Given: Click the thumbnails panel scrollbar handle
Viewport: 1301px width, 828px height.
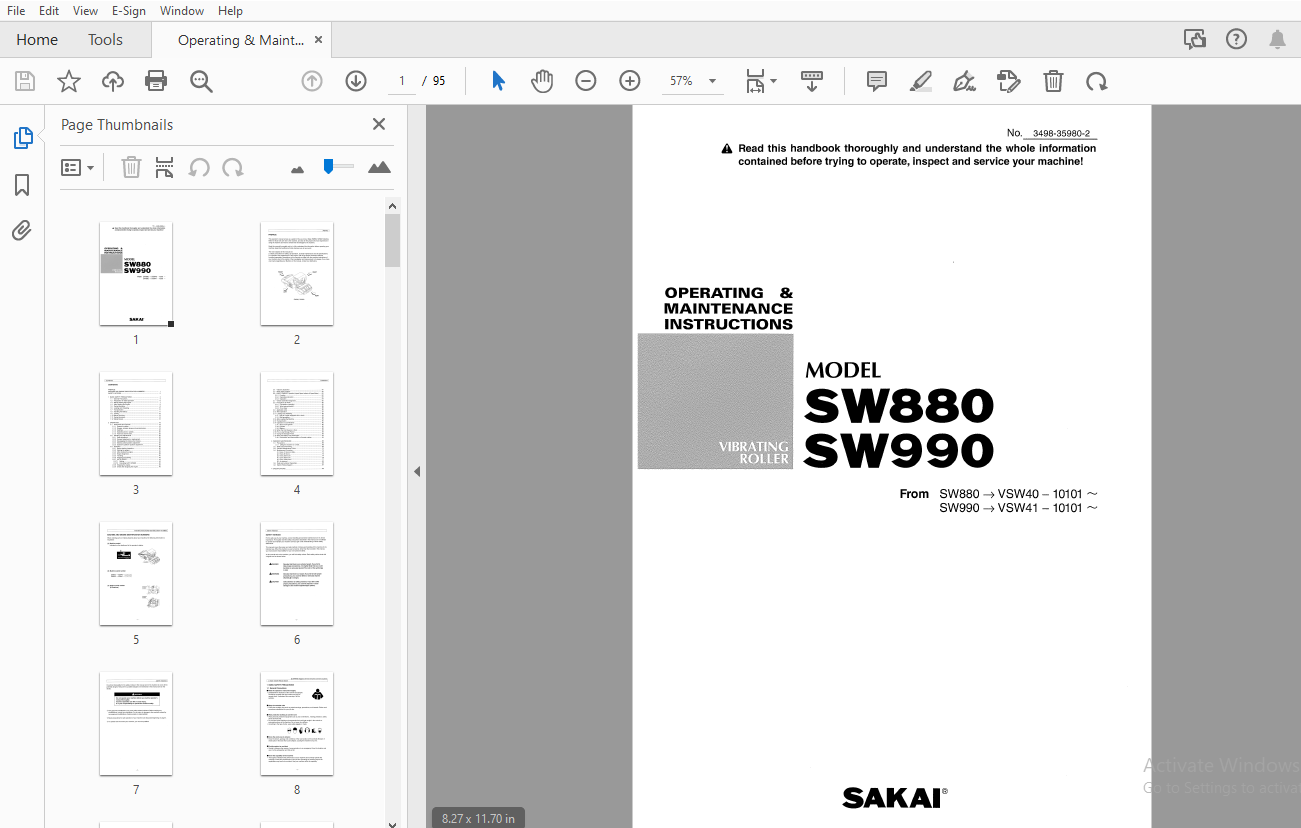Looking at the screenshot, I should tap(392, 240).
